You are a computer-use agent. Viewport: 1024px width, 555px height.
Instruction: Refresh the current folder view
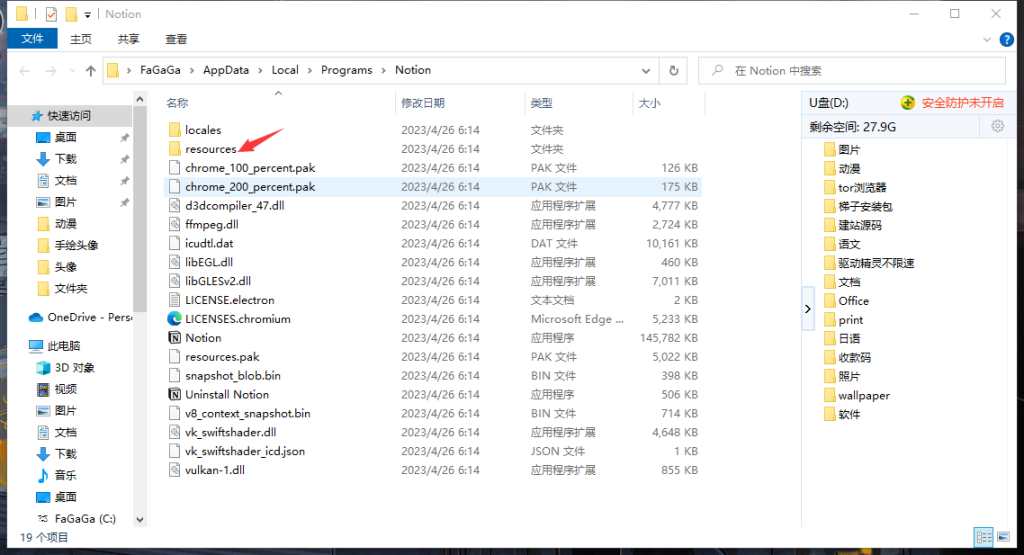pyautogui.click(x=673, y=71)
